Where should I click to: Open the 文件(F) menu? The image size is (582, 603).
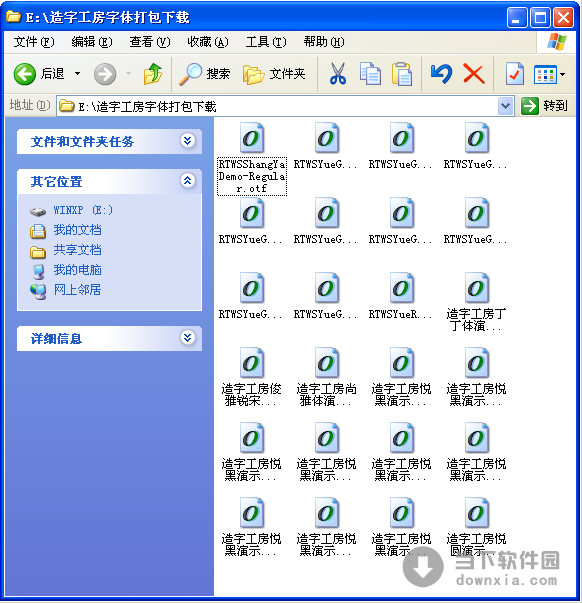pyautogui.click(x=34, y=42)
